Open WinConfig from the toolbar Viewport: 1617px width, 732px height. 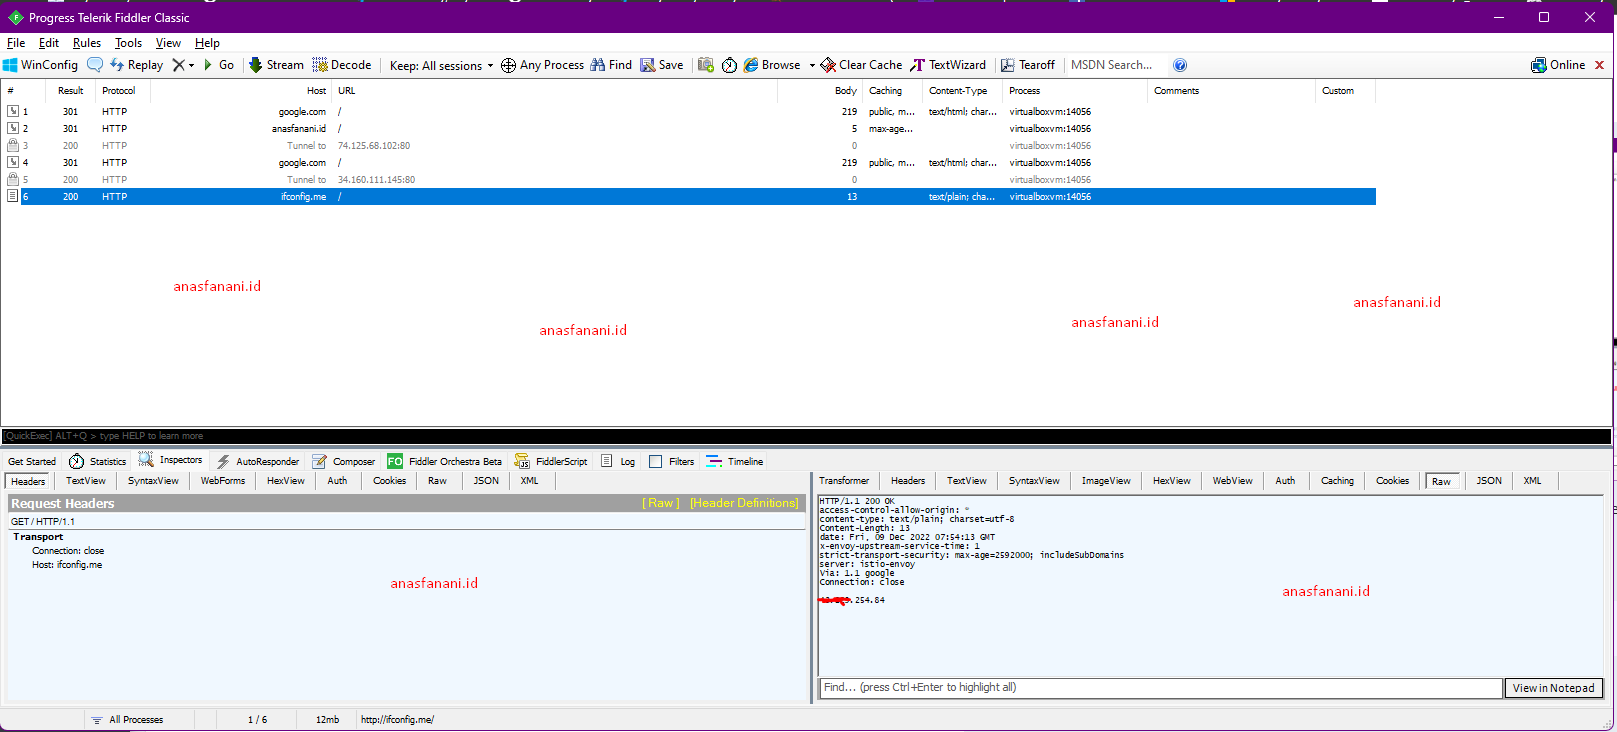coord(40,65)
